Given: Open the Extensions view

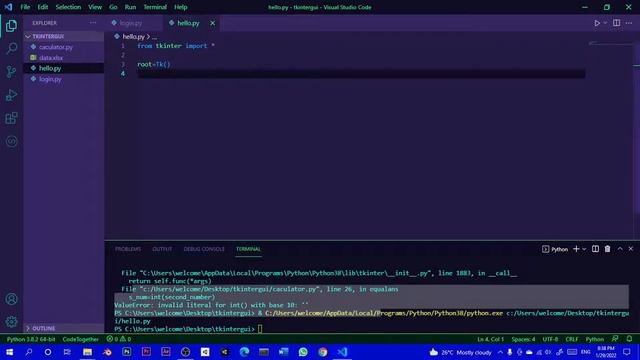Looking at the screenshot, I should click(11, 118).
